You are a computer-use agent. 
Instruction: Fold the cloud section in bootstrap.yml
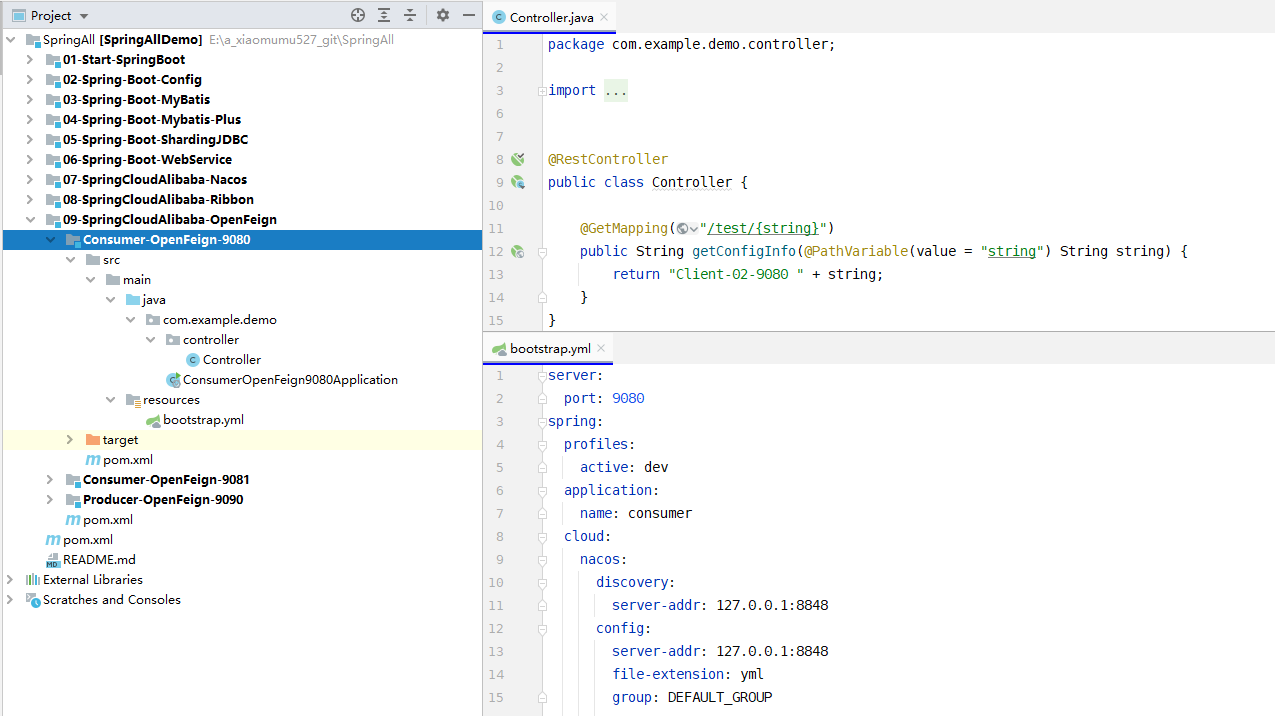tap(542, 536)
